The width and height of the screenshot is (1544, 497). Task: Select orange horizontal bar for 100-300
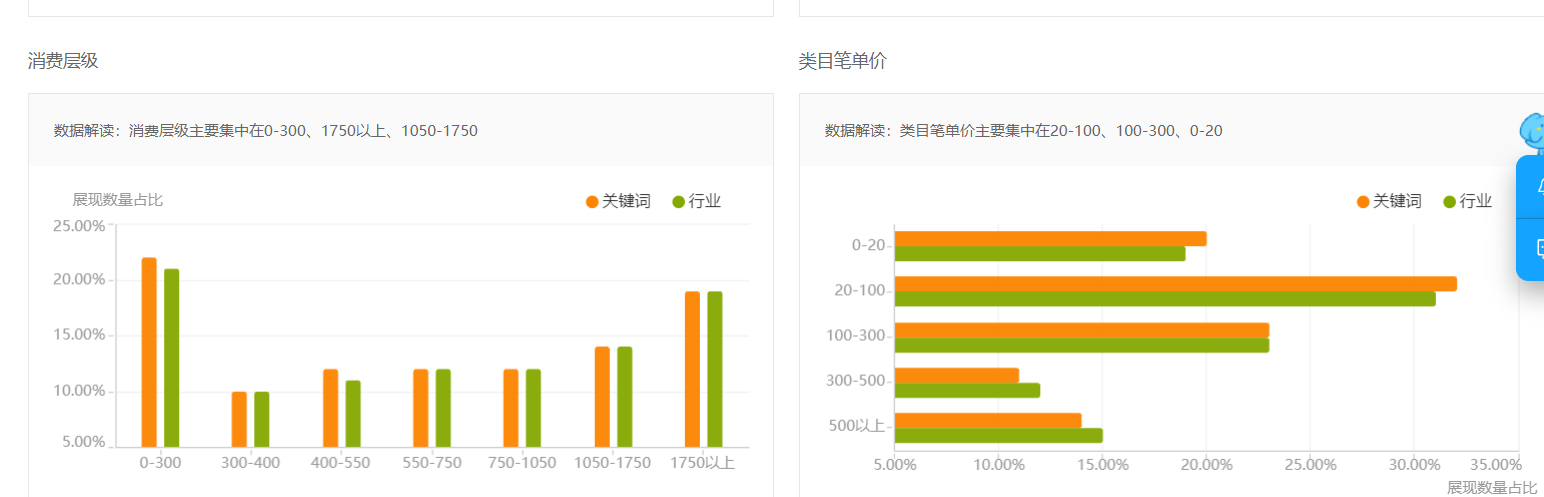[x=1082, y=330]
